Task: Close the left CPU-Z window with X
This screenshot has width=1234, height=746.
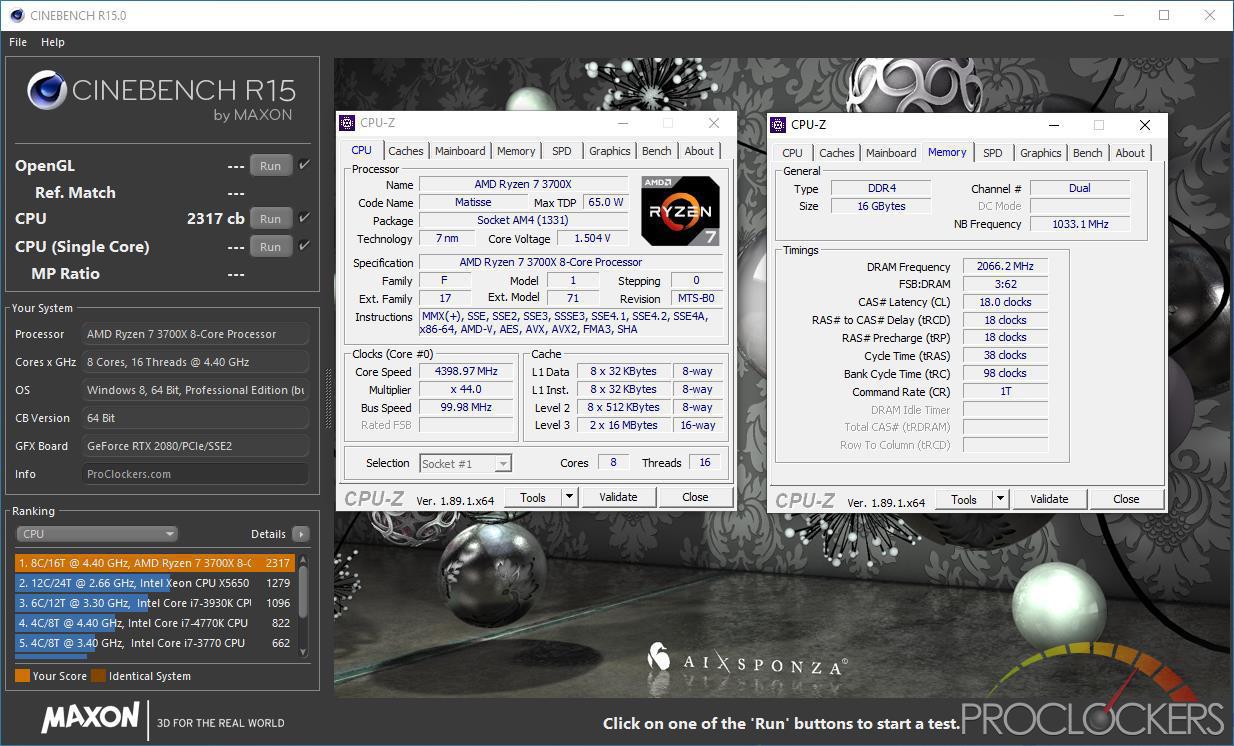Action: (714, 123)
